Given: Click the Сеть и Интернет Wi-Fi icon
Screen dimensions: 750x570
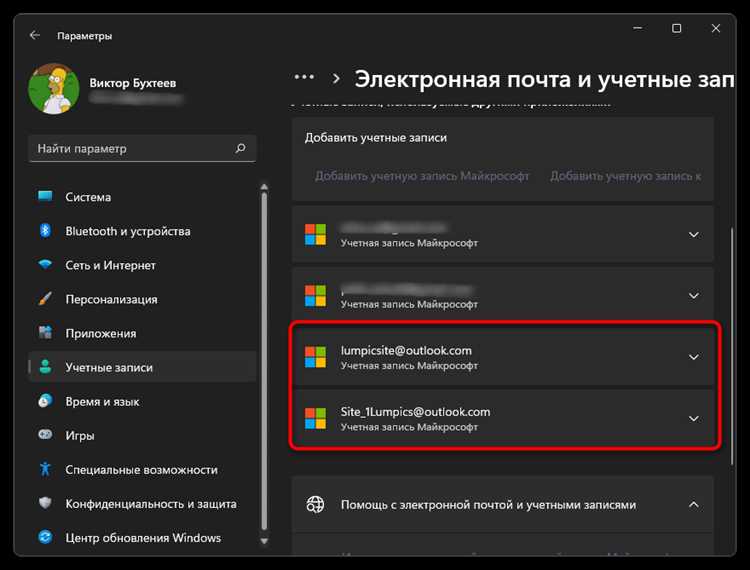Looking at the screenshot, I should coord(45,264).
